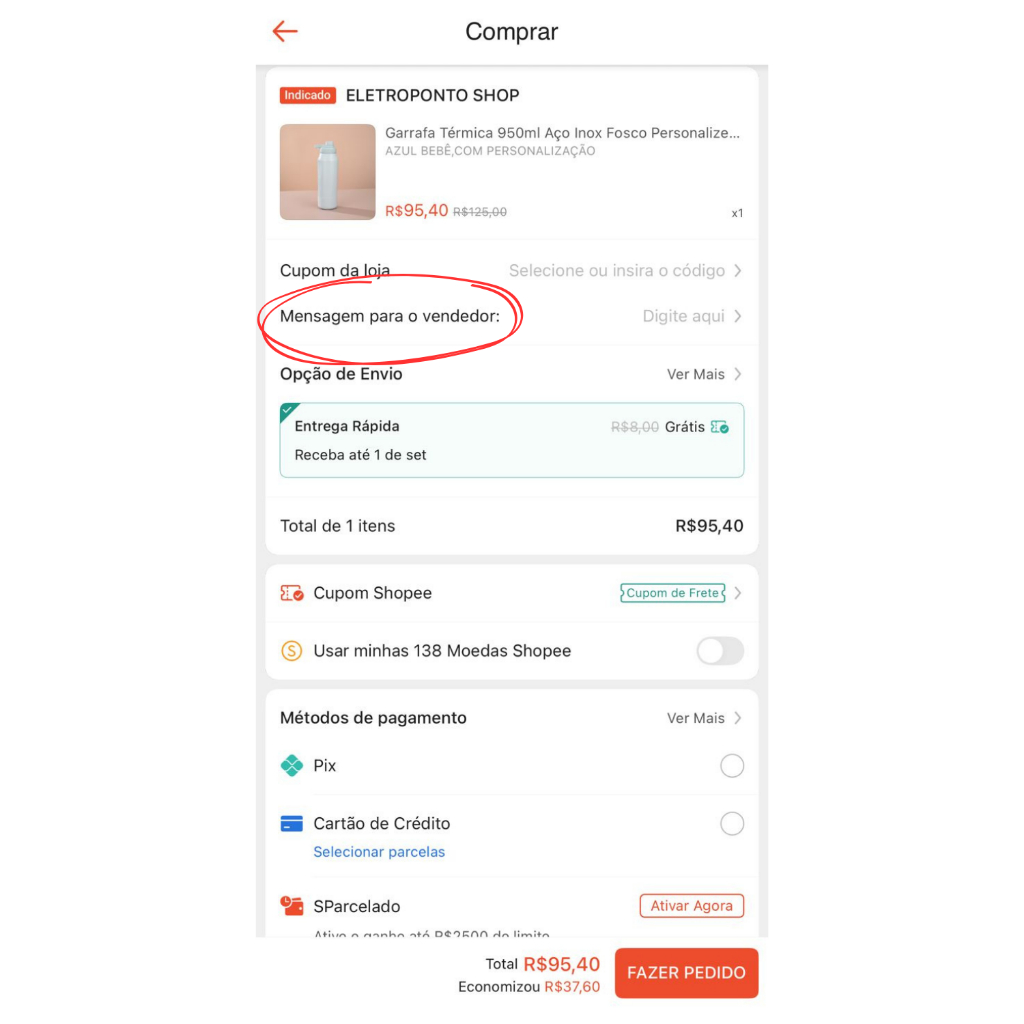
Task: Open Ver Mais for Opção de Envio
Action: pyautogui.click(x=704, y=374)
